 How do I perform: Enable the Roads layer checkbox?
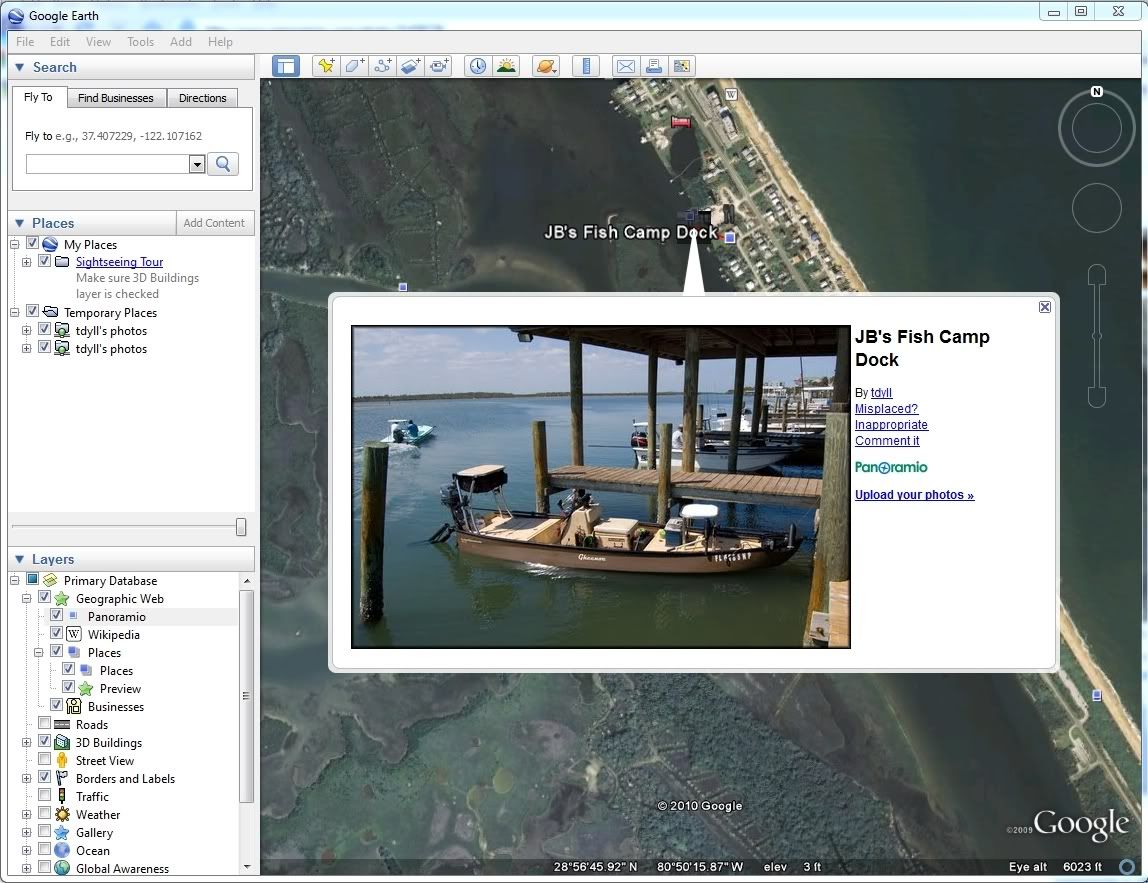point(45,723)
